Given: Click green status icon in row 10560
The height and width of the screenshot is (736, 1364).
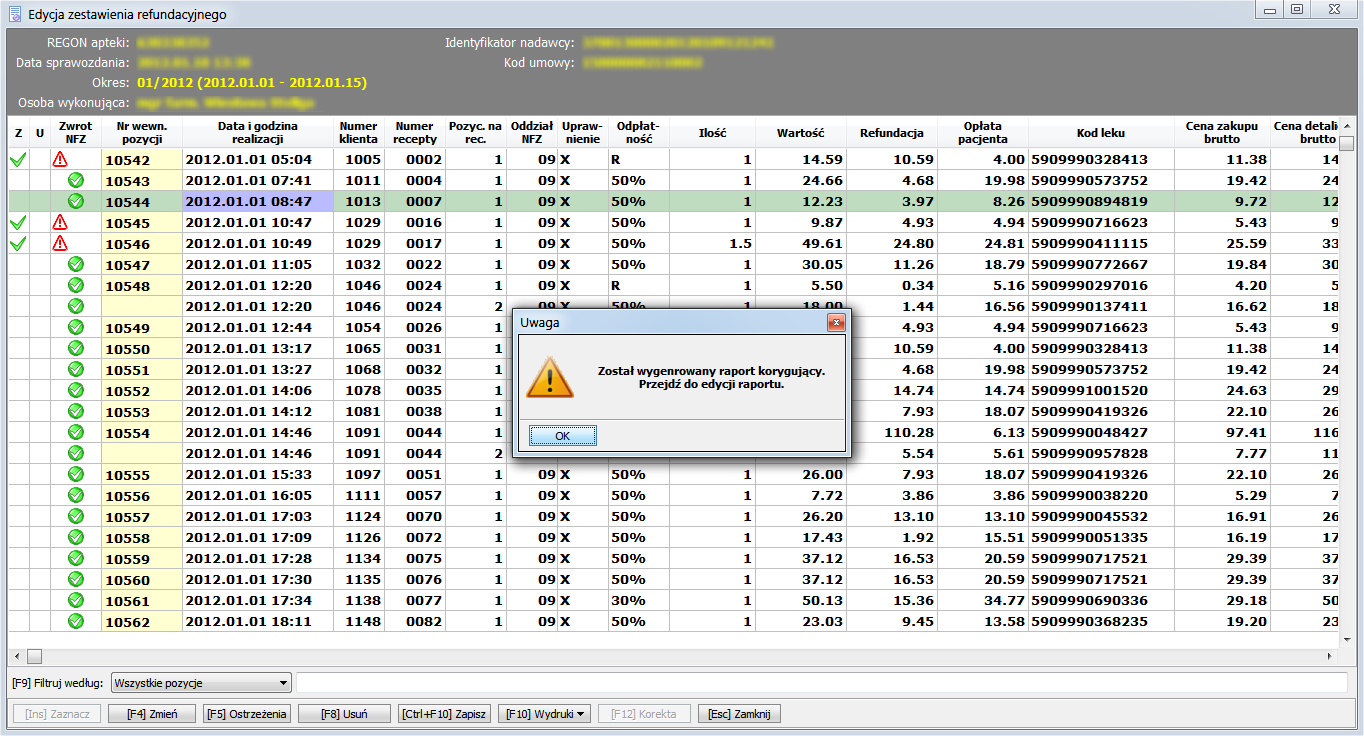Looking at the screenshot, I should click(x=76, y=579).
